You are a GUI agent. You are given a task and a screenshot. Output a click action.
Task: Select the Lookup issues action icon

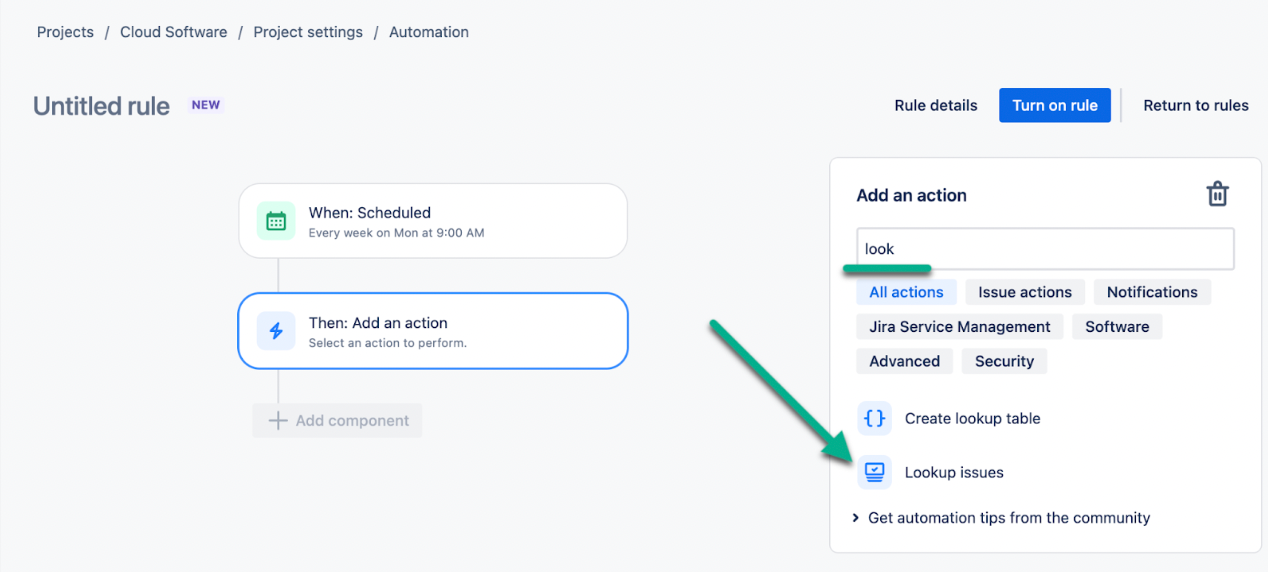875,472
